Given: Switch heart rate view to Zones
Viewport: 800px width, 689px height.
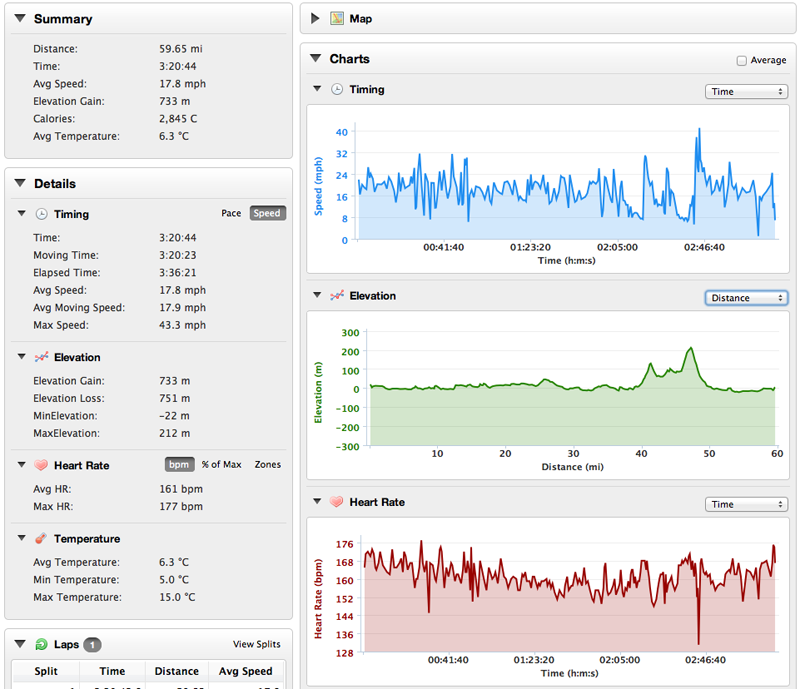Looking at the screenshot, I should point(267,464).
